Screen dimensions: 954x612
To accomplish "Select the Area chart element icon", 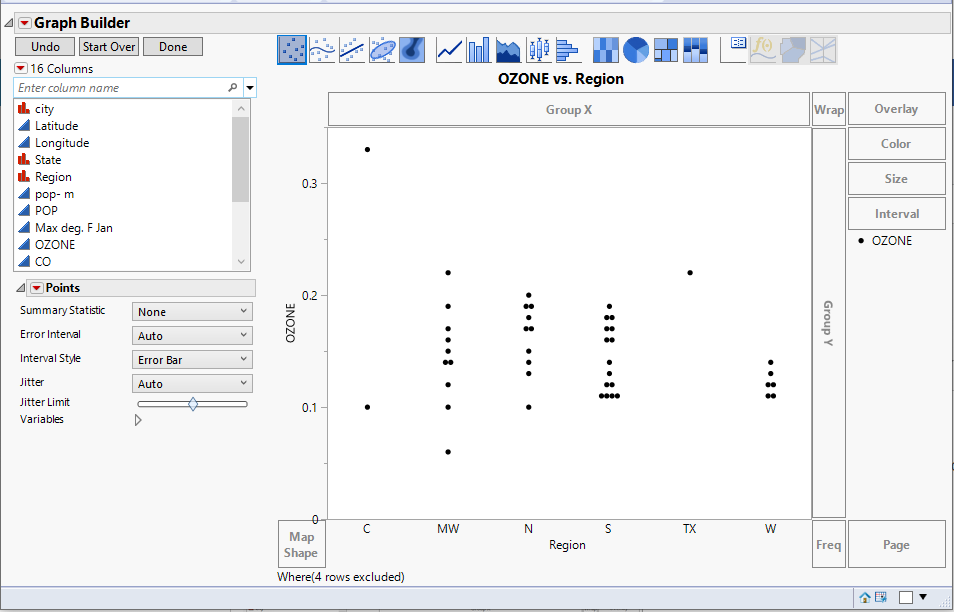I will click(x=506, y=50).
